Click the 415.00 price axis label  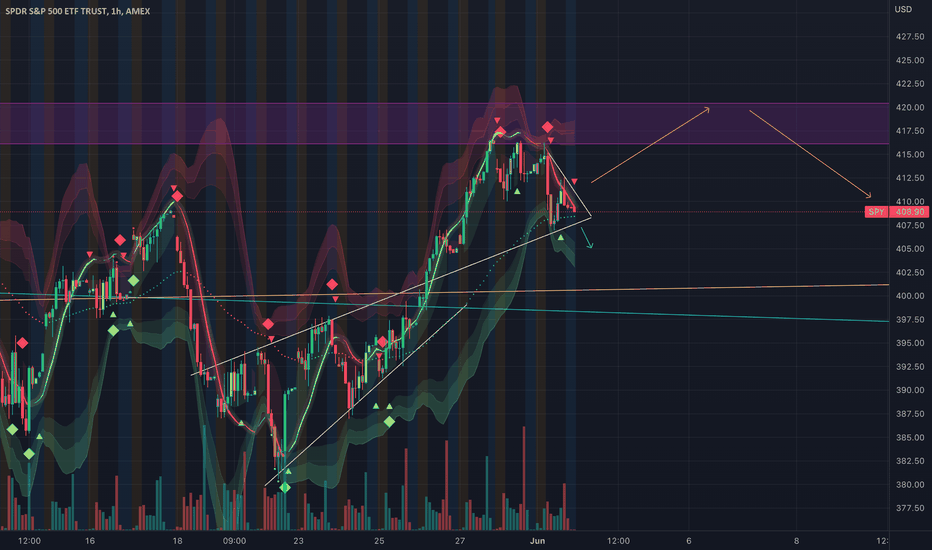tap(910, 154)
